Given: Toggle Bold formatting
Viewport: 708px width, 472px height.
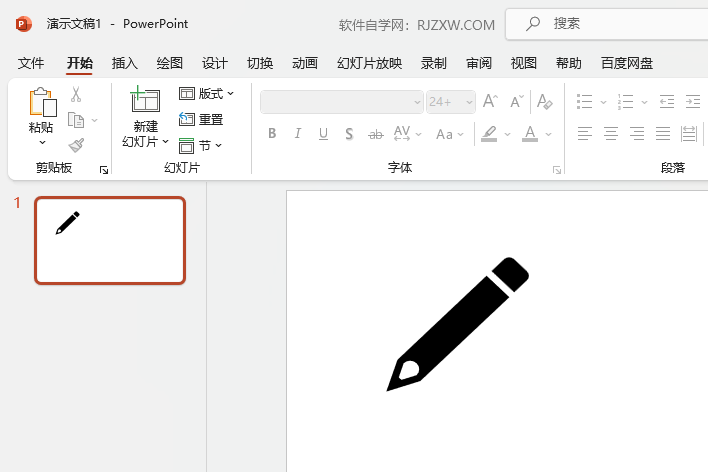Looking at the screenshot, I should click(272, 134).
